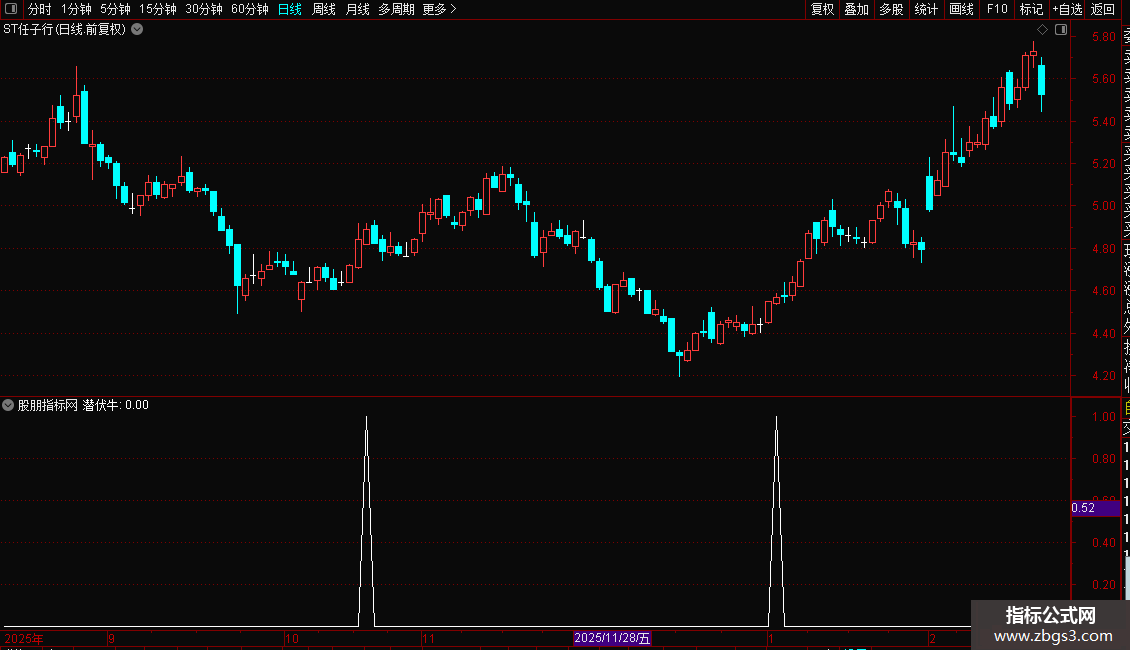Click the 4.20 price axis label

coord(1103,375)
